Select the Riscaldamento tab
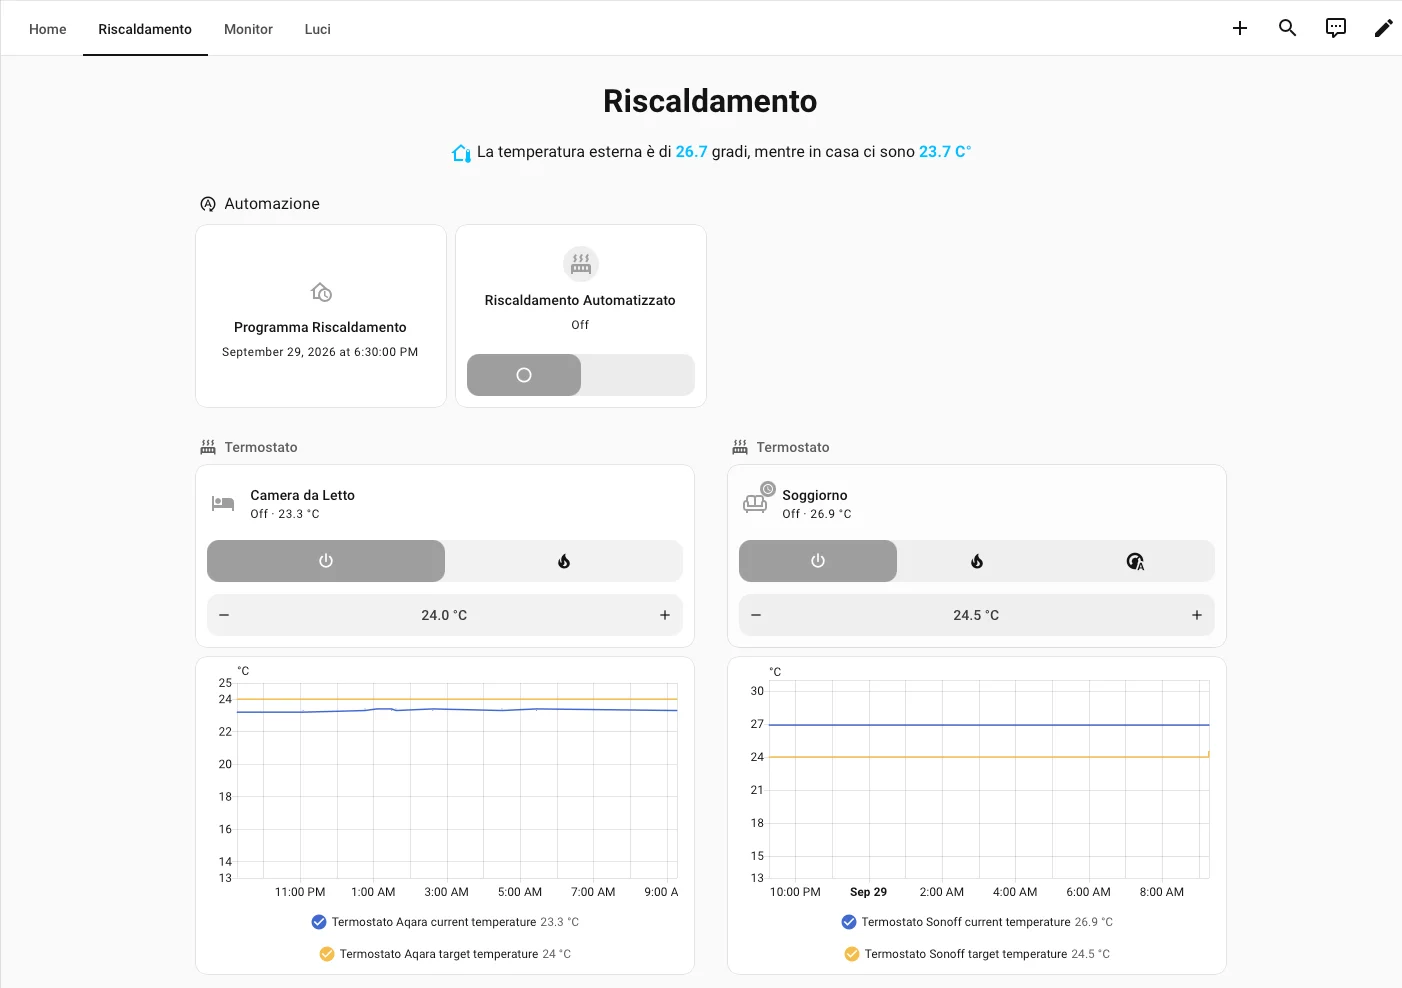This screenshot has width=1402, height=988. [x=145, y=29]
